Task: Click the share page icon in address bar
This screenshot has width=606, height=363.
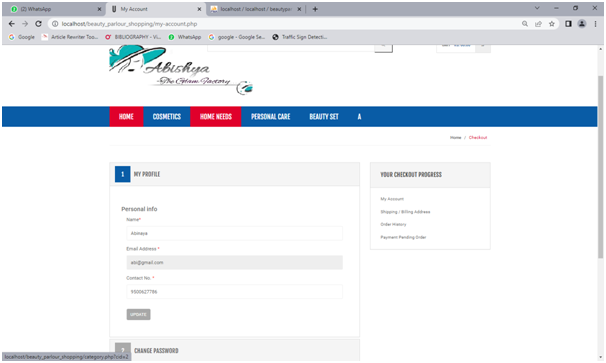Action: pos(538,24)
